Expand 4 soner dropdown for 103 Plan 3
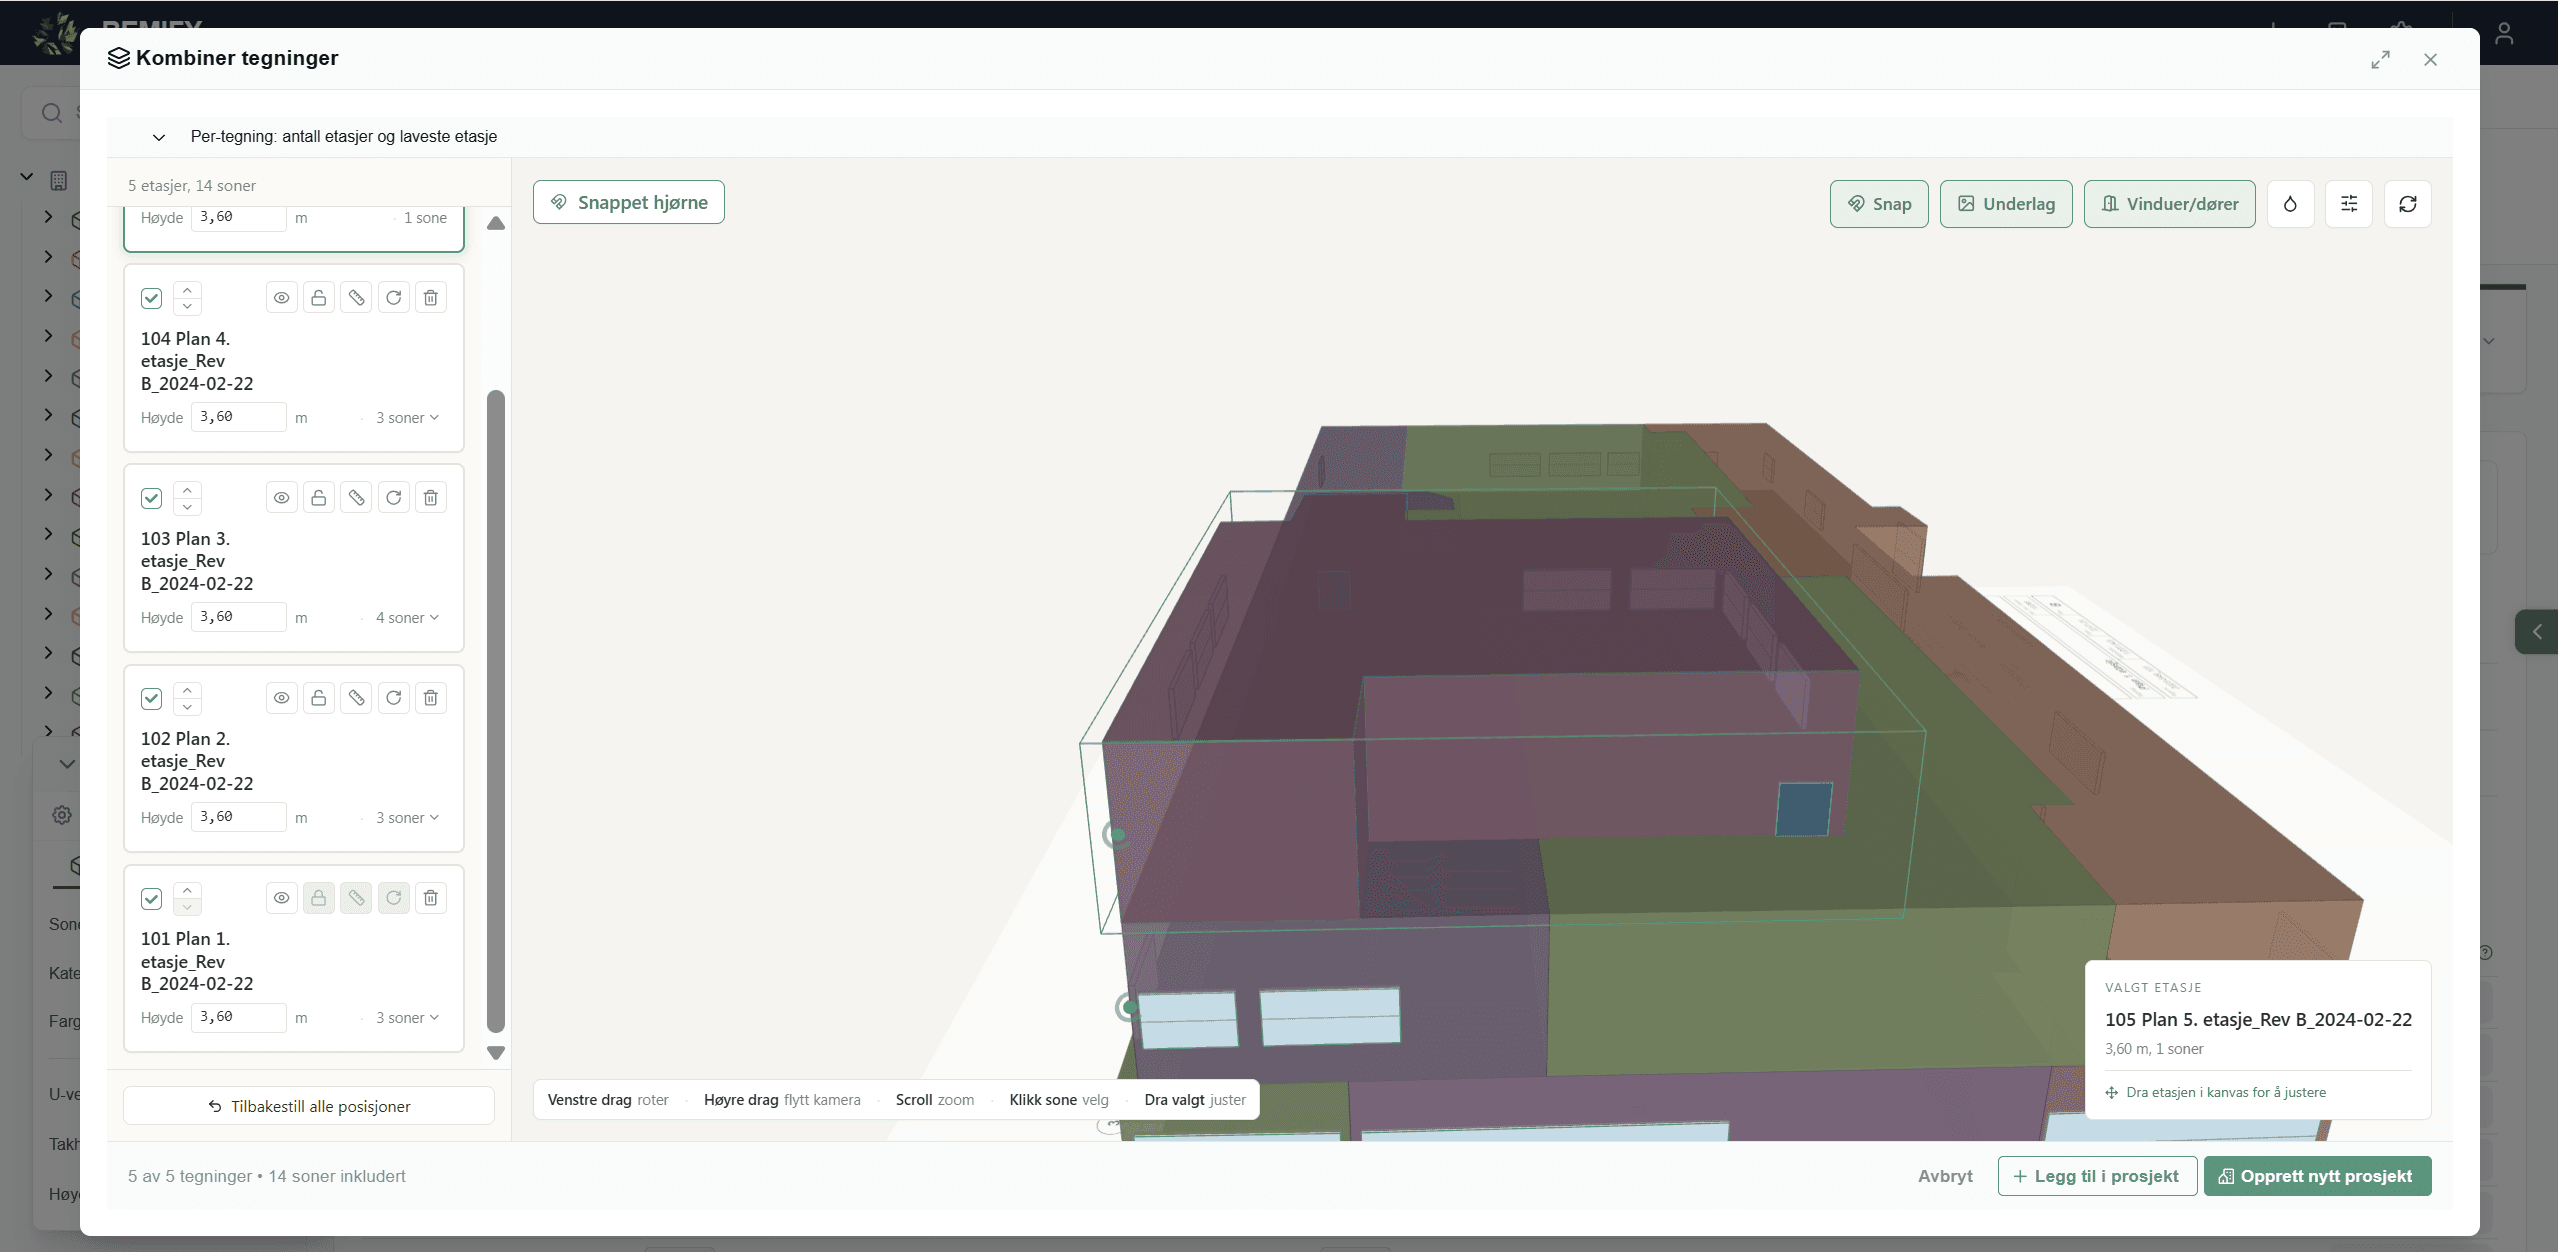Image resolution: width=2558 pixels, height=1252 pixels. [407, 618]
